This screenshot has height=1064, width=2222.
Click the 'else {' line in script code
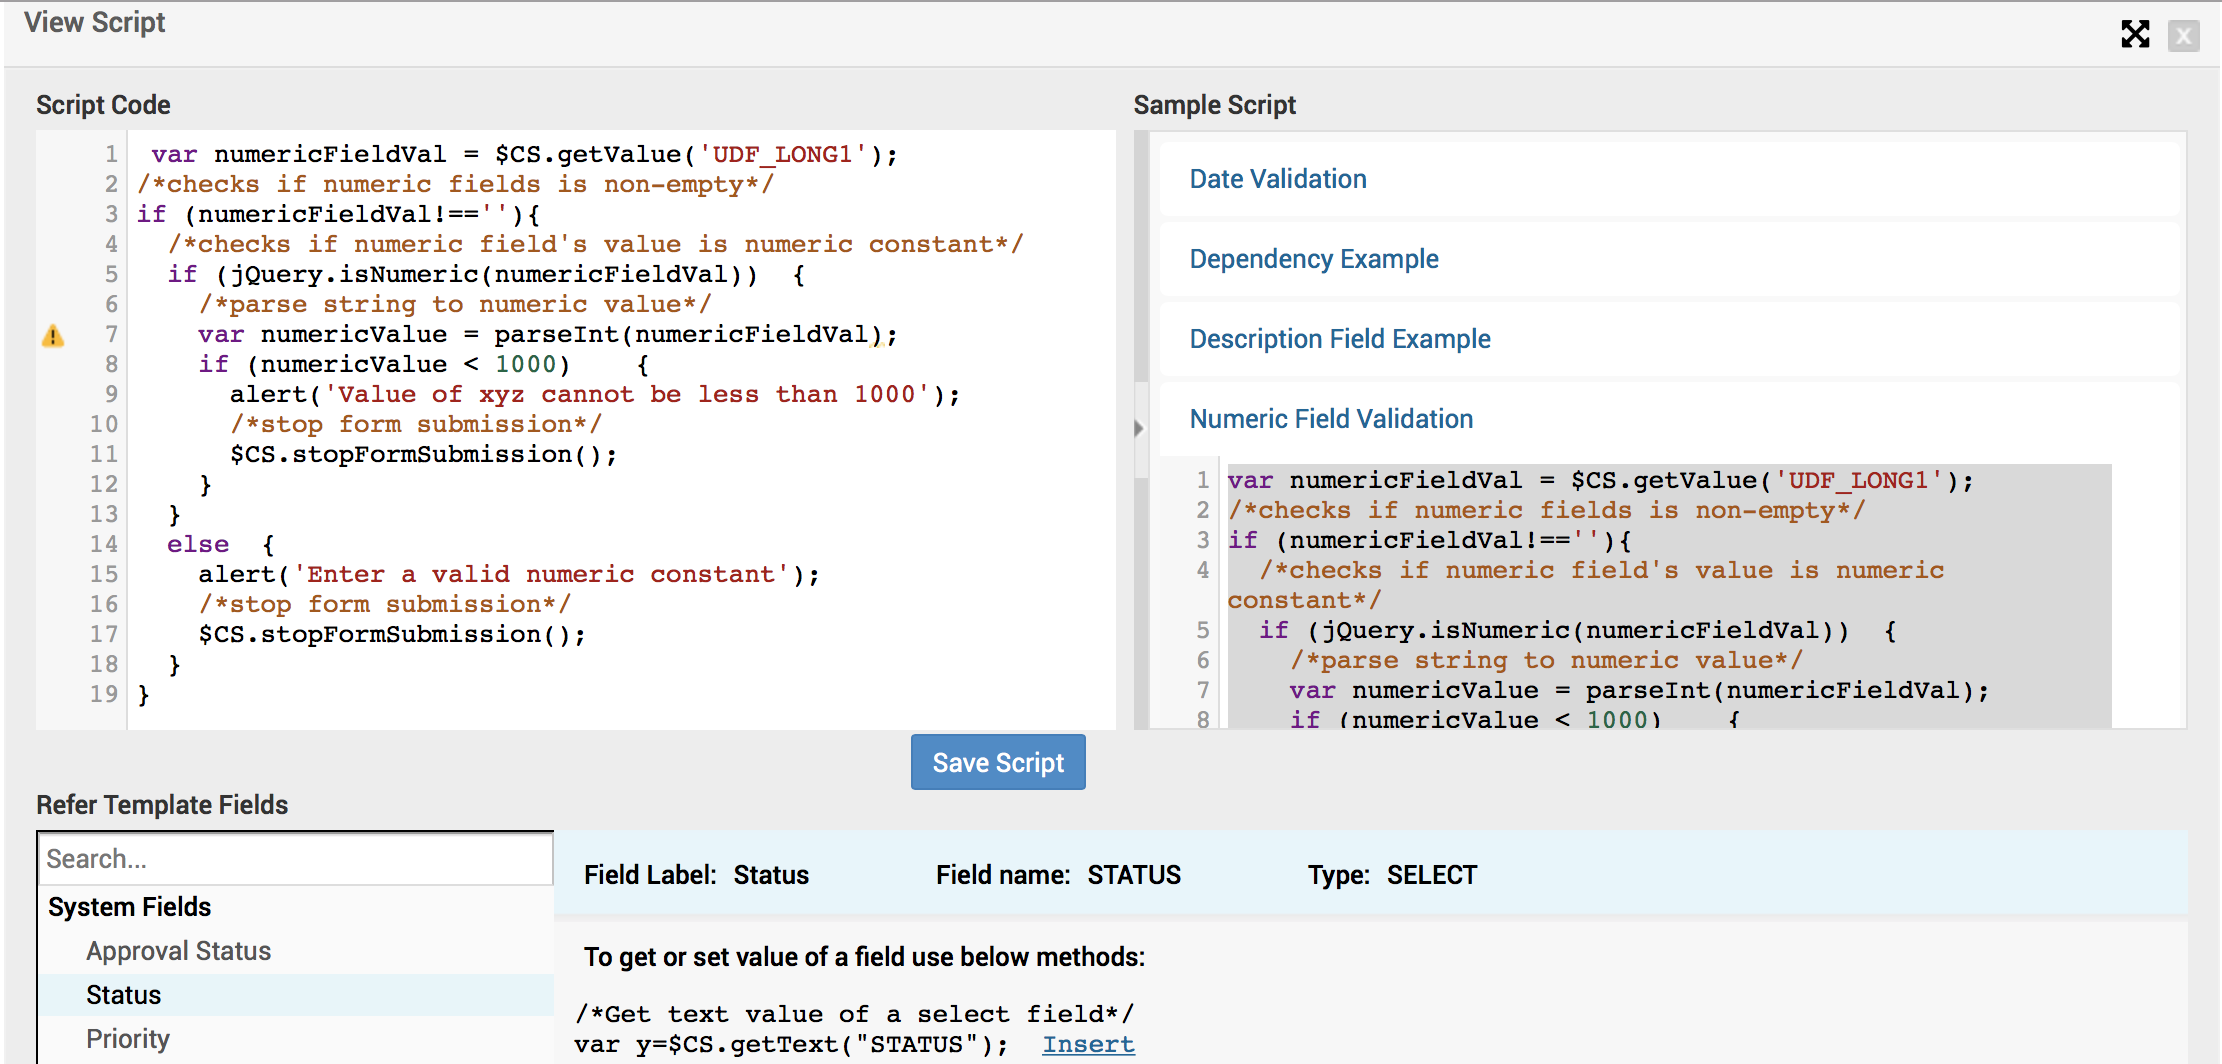[x=220, y=544]
